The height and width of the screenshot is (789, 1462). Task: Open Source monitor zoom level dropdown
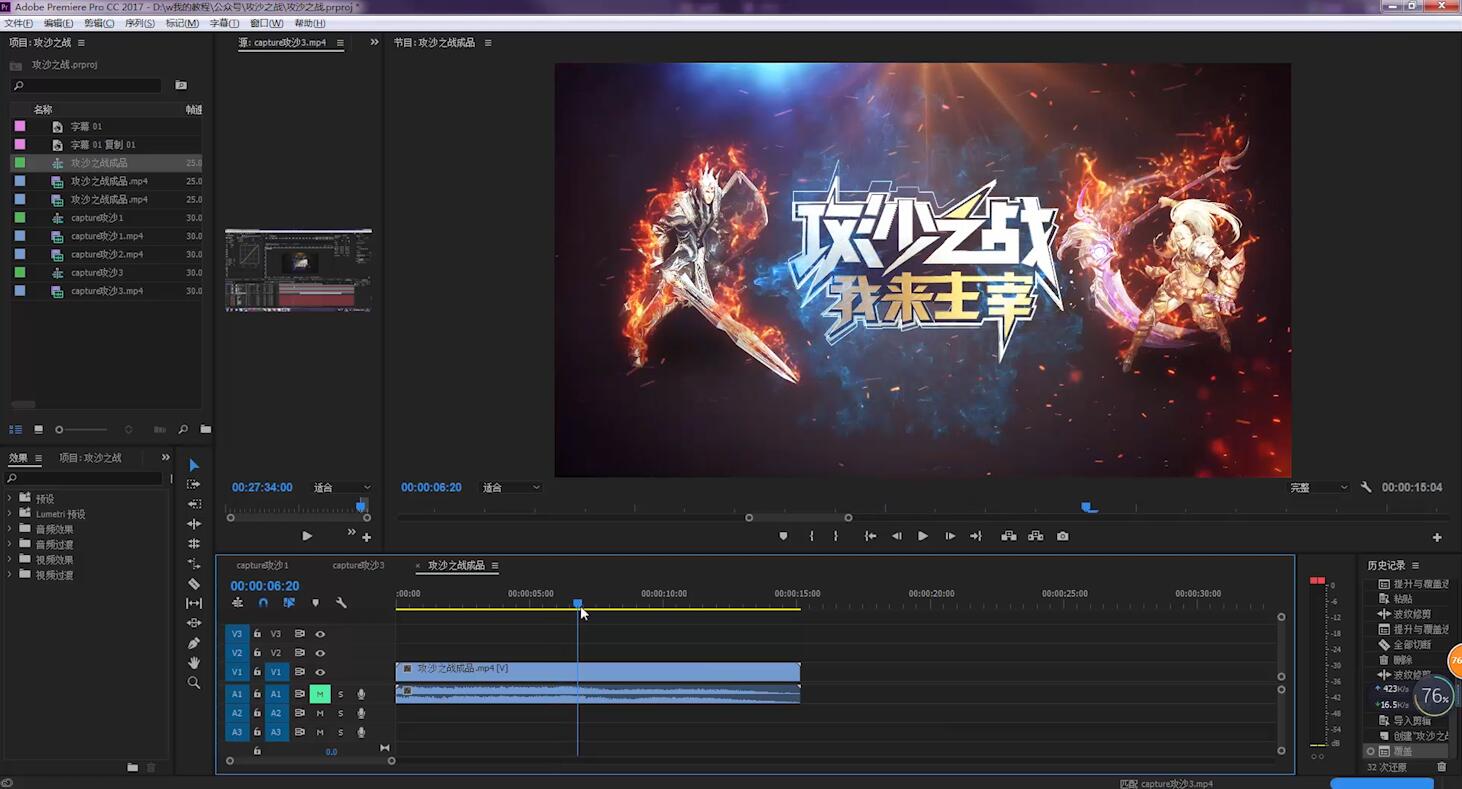[x=342, y=488]
